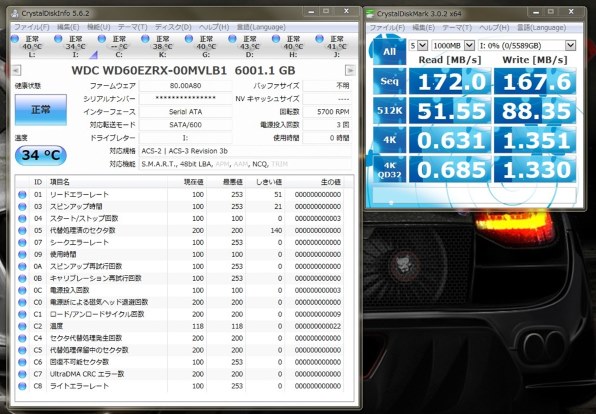Open ファイル(F) menu in CrystalDiskInfo
This screenshot has width=596, height=414.
click(32, 27)
